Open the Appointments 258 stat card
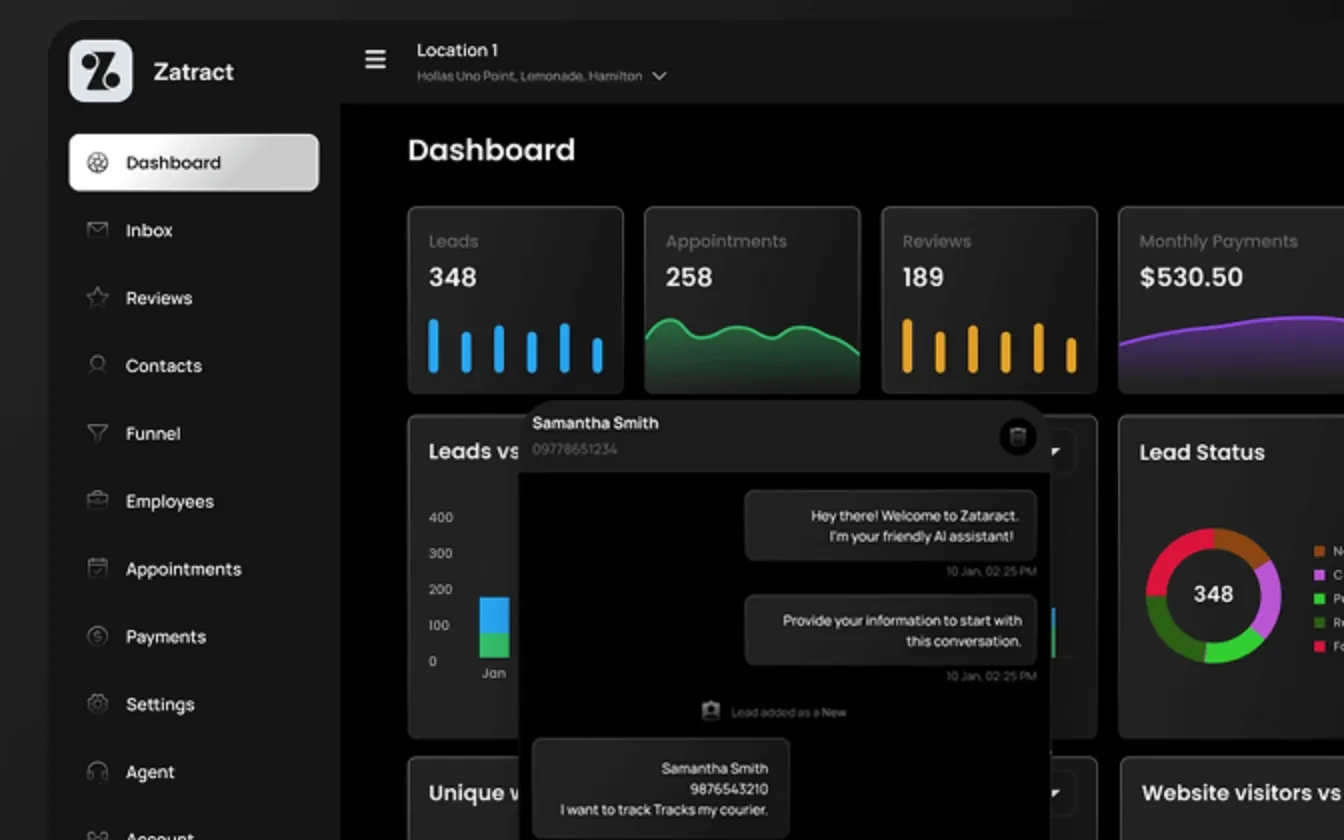1344x840 pixels. (x=752, y=300)
